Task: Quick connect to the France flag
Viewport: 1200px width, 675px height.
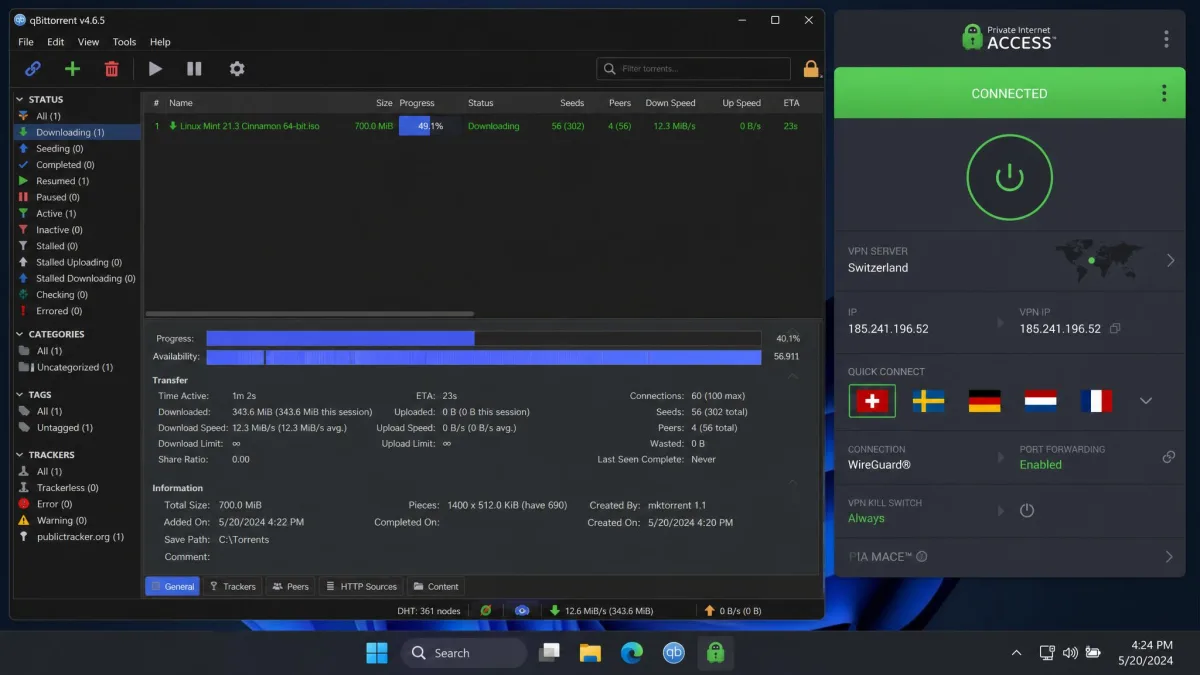Action: pyautogui.click(x=1096, y=401)
